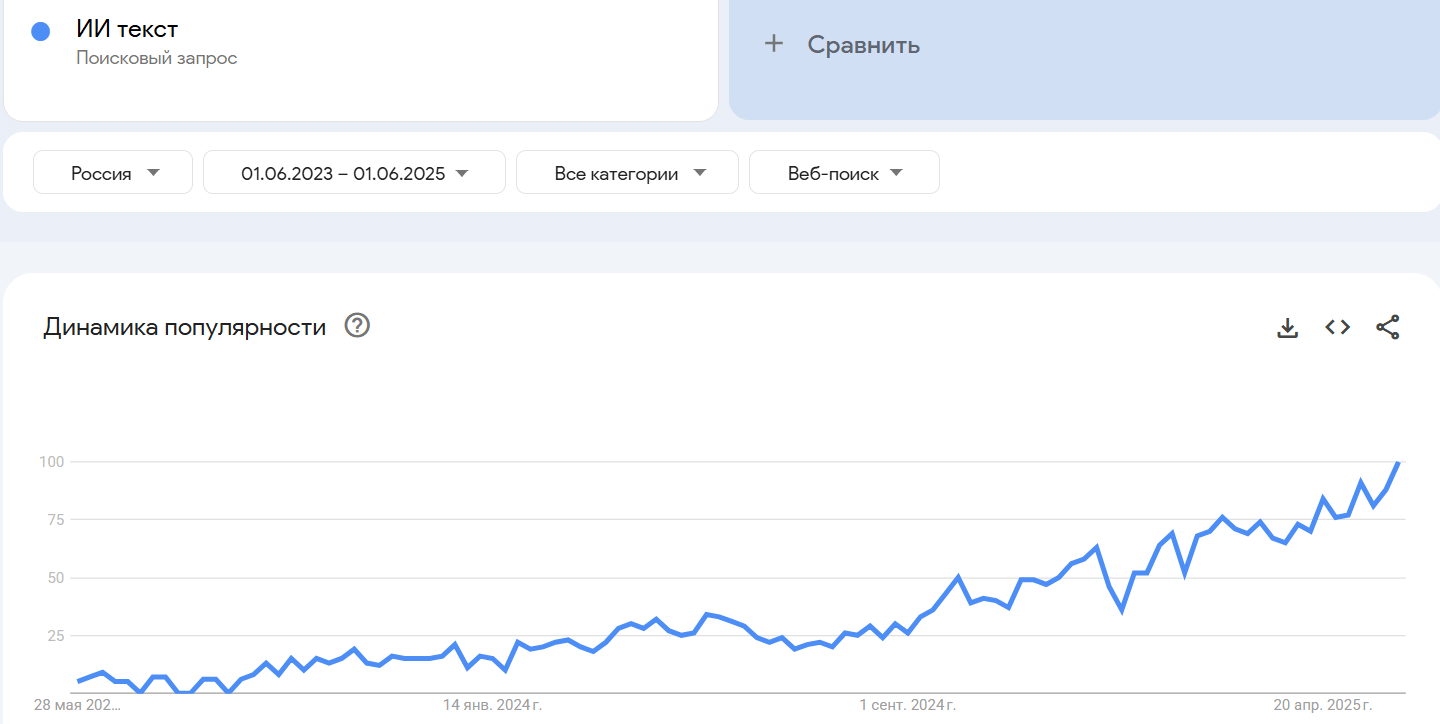Expand the date range dropdown

354,173
